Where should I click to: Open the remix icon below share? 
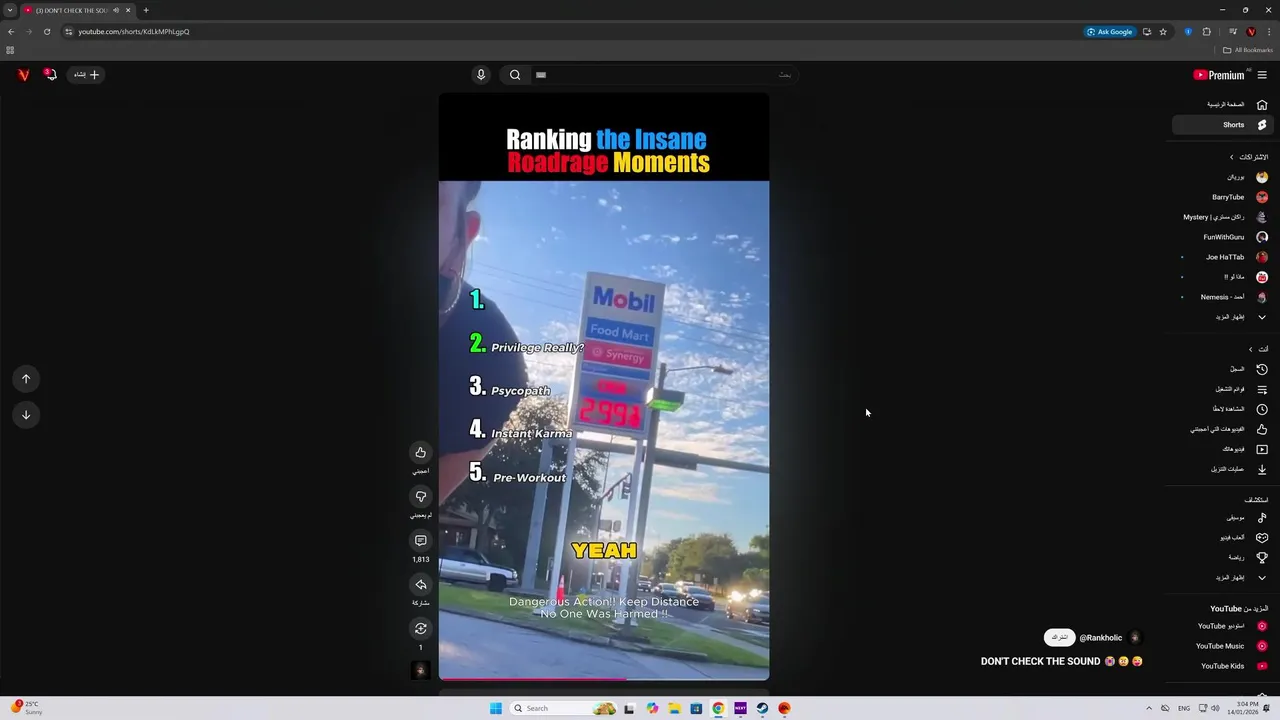point(421,628)
